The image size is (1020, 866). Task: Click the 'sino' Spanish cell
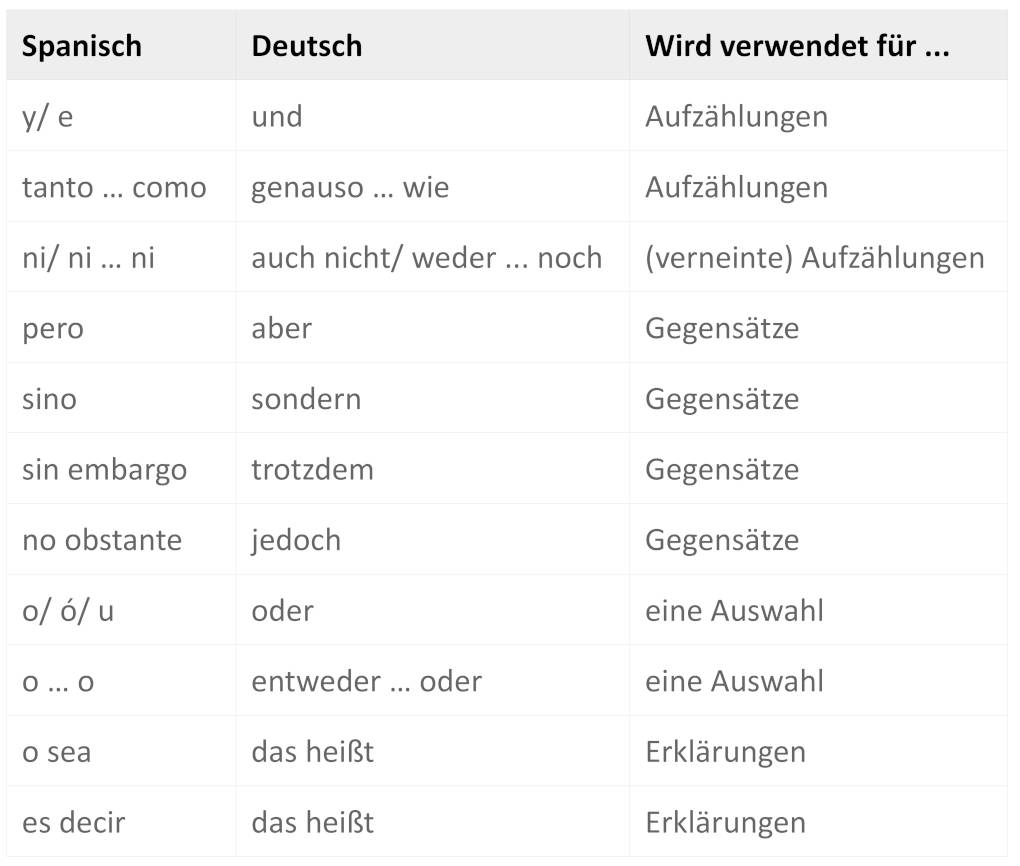pyautogui.click(x=49, y=399)
